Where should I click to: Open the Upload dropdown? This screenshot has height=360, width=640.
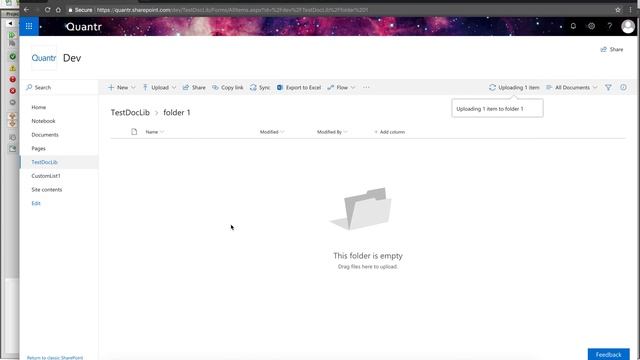(x=159, y=87)
